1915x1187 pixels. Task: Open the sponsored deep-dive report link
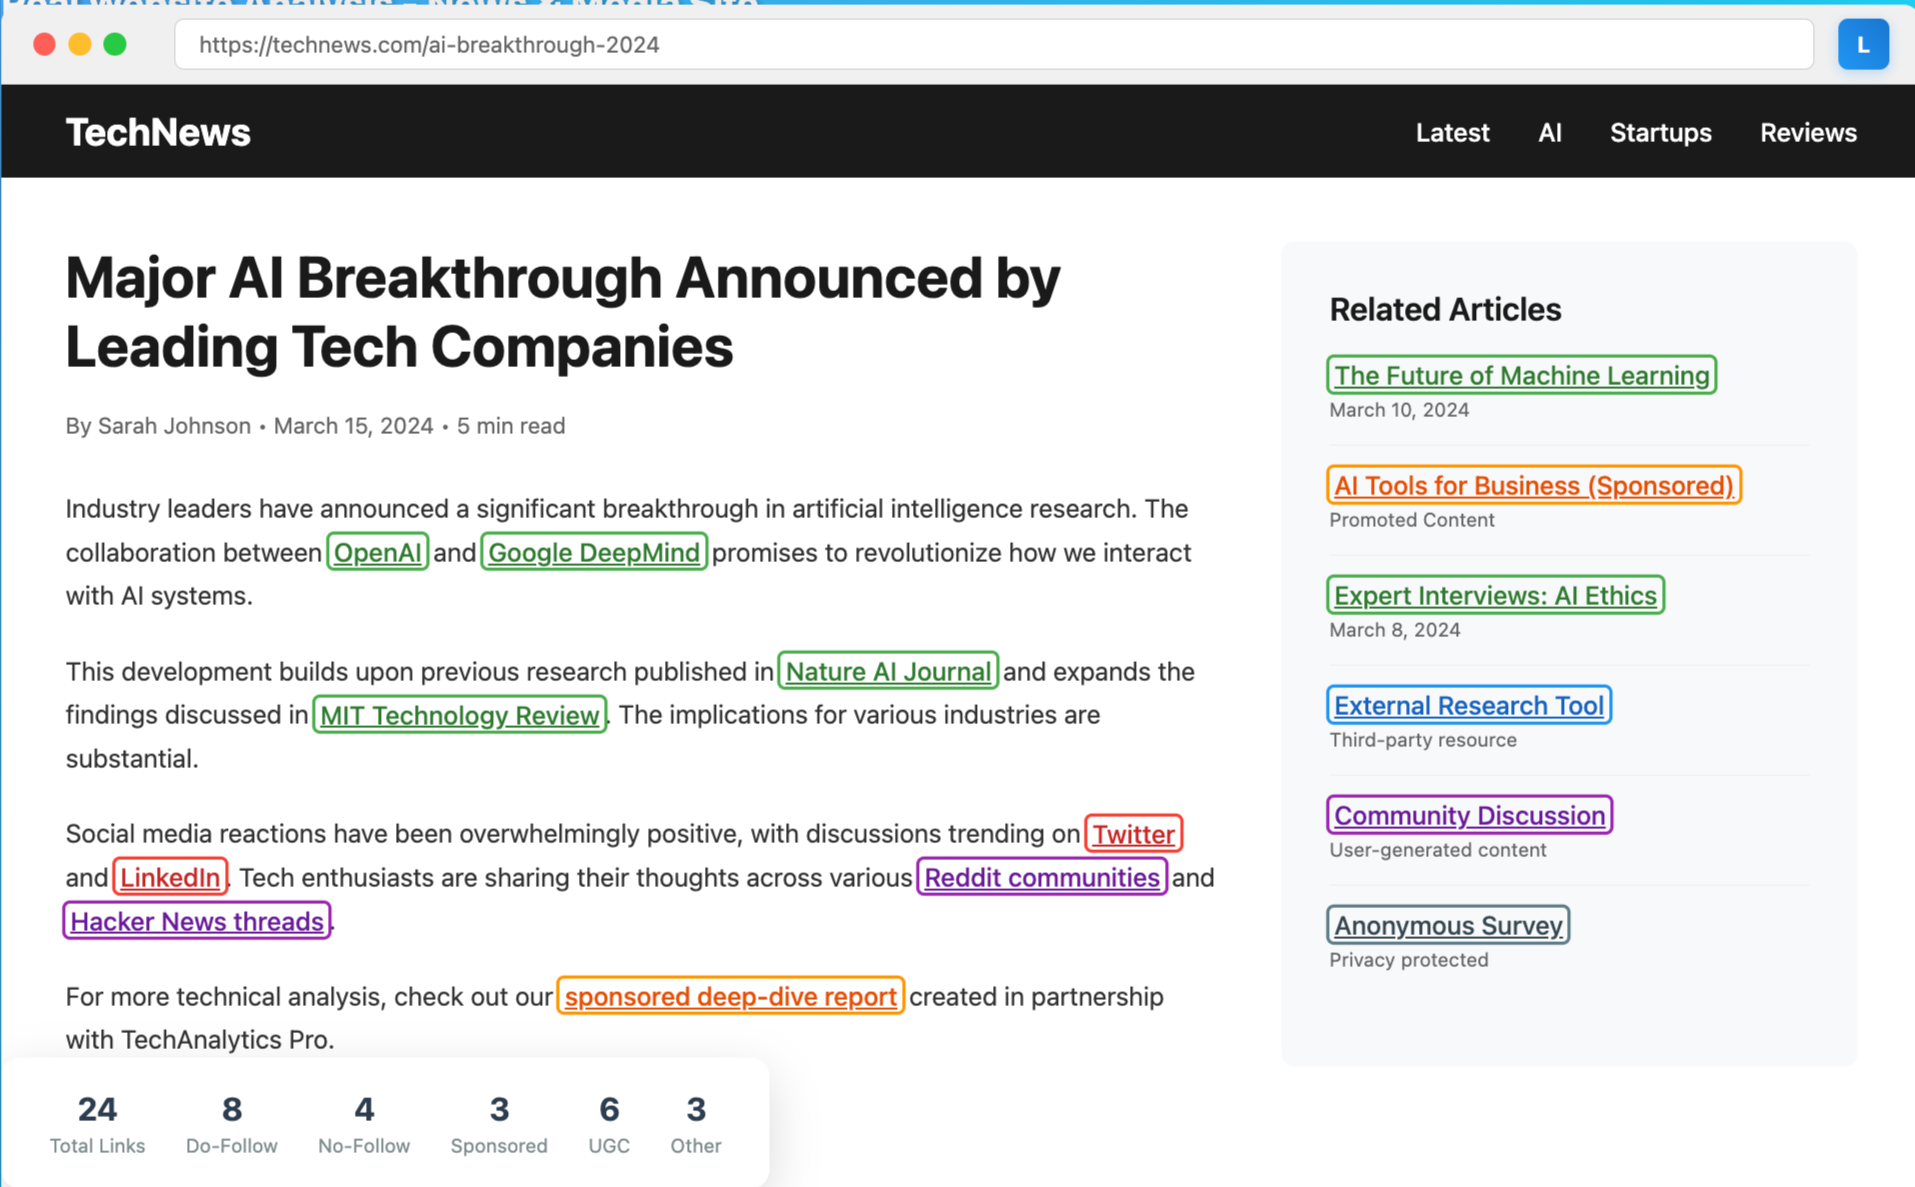pos(731,996)
